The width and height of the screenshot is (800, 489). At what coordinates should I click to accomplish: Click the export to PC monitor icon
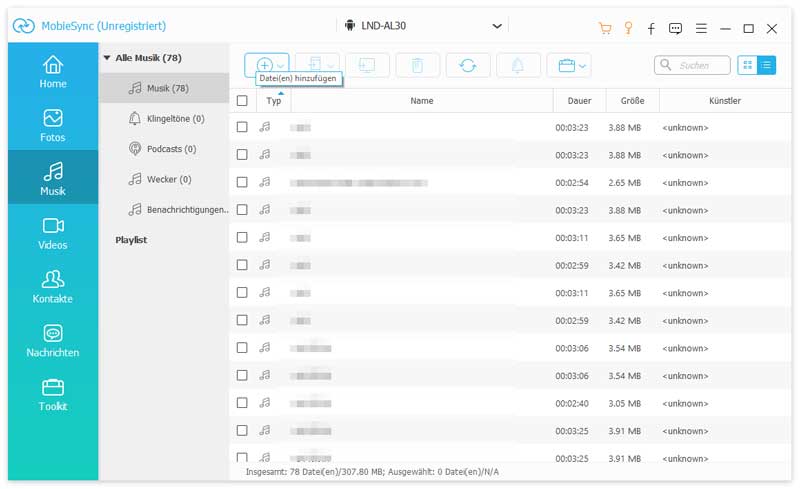[367, 65]
